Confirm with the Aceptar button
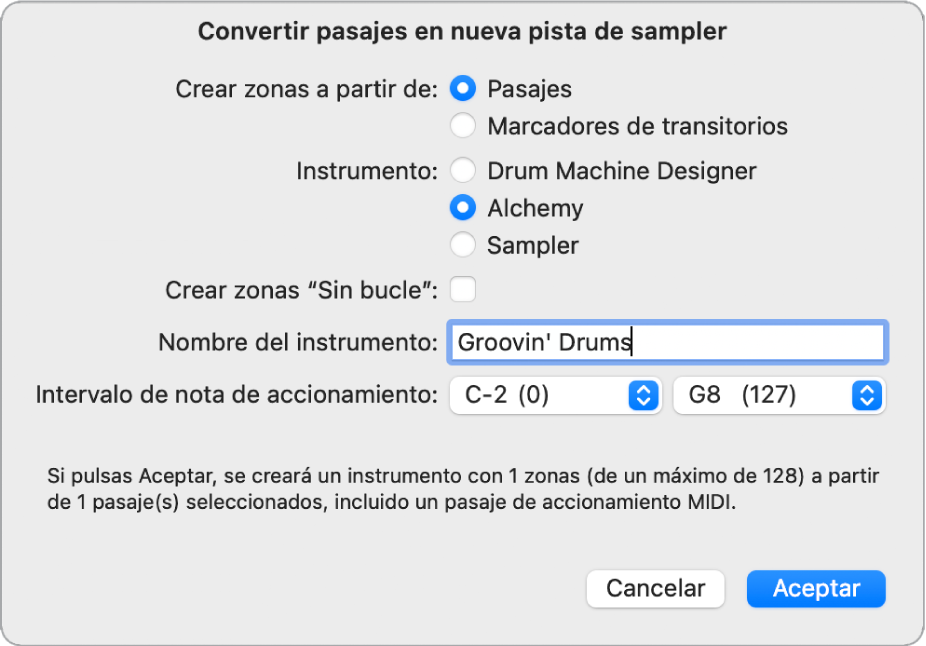 point(816,589)
